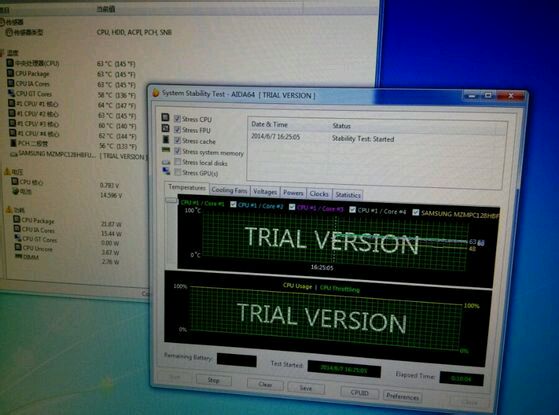Click the icon of CPU Uncore power row
The image size is (559, 415).
pyautogui.click(x=18, y=247)
